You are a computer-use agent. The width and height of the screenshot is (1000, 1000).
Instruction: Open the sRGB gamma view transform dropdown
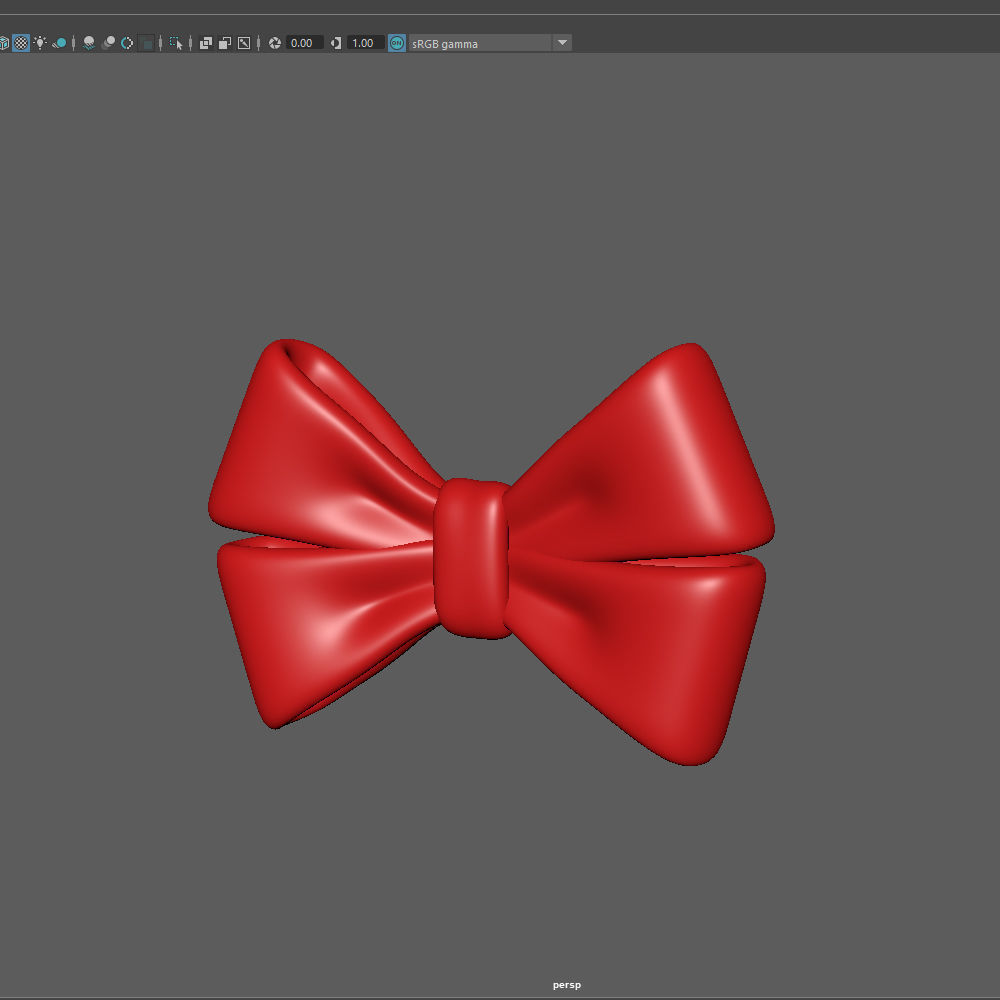pyautogui.click(x=490, y=43)
